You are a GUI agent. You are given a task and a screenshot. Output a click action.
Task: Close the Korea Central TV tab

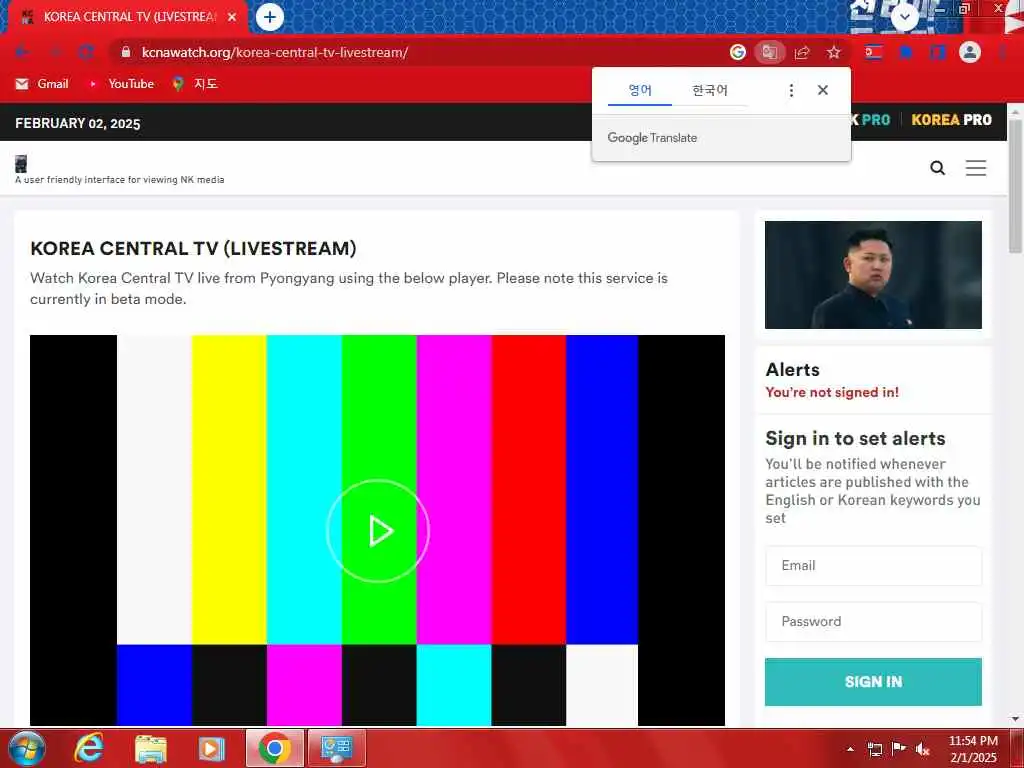click(x=232, y=17)
